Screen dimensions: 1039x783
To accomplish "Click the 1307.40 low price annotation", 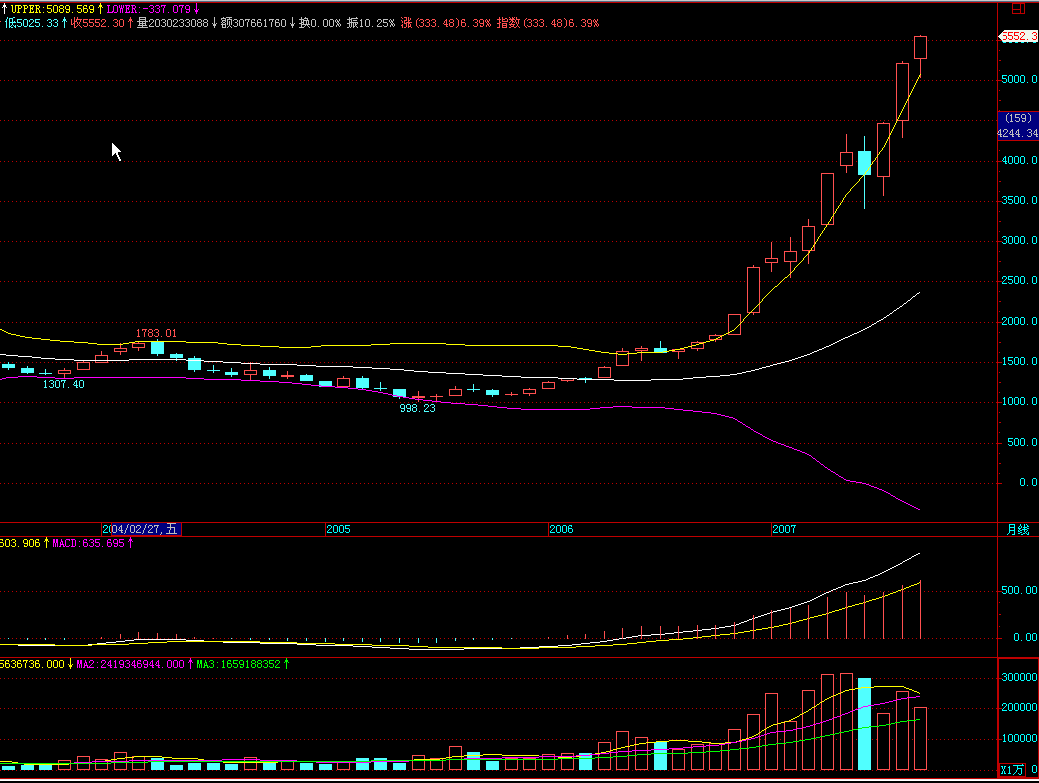I will coord(64,384).
